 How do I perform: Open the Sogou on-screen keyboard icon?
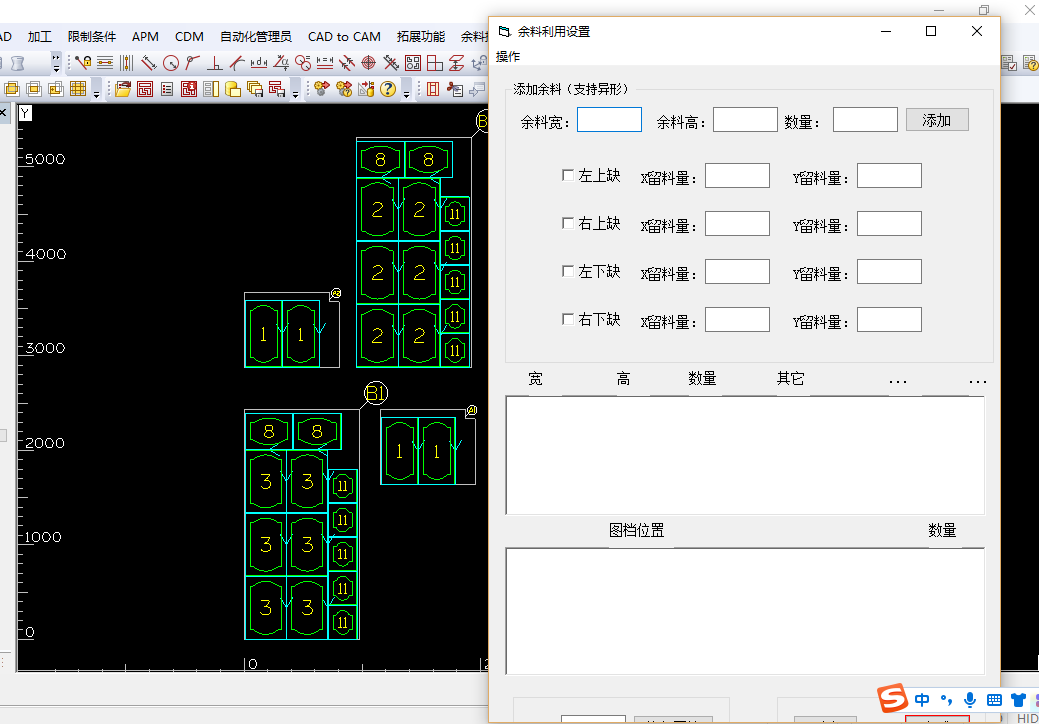click(x=993, y=700)
